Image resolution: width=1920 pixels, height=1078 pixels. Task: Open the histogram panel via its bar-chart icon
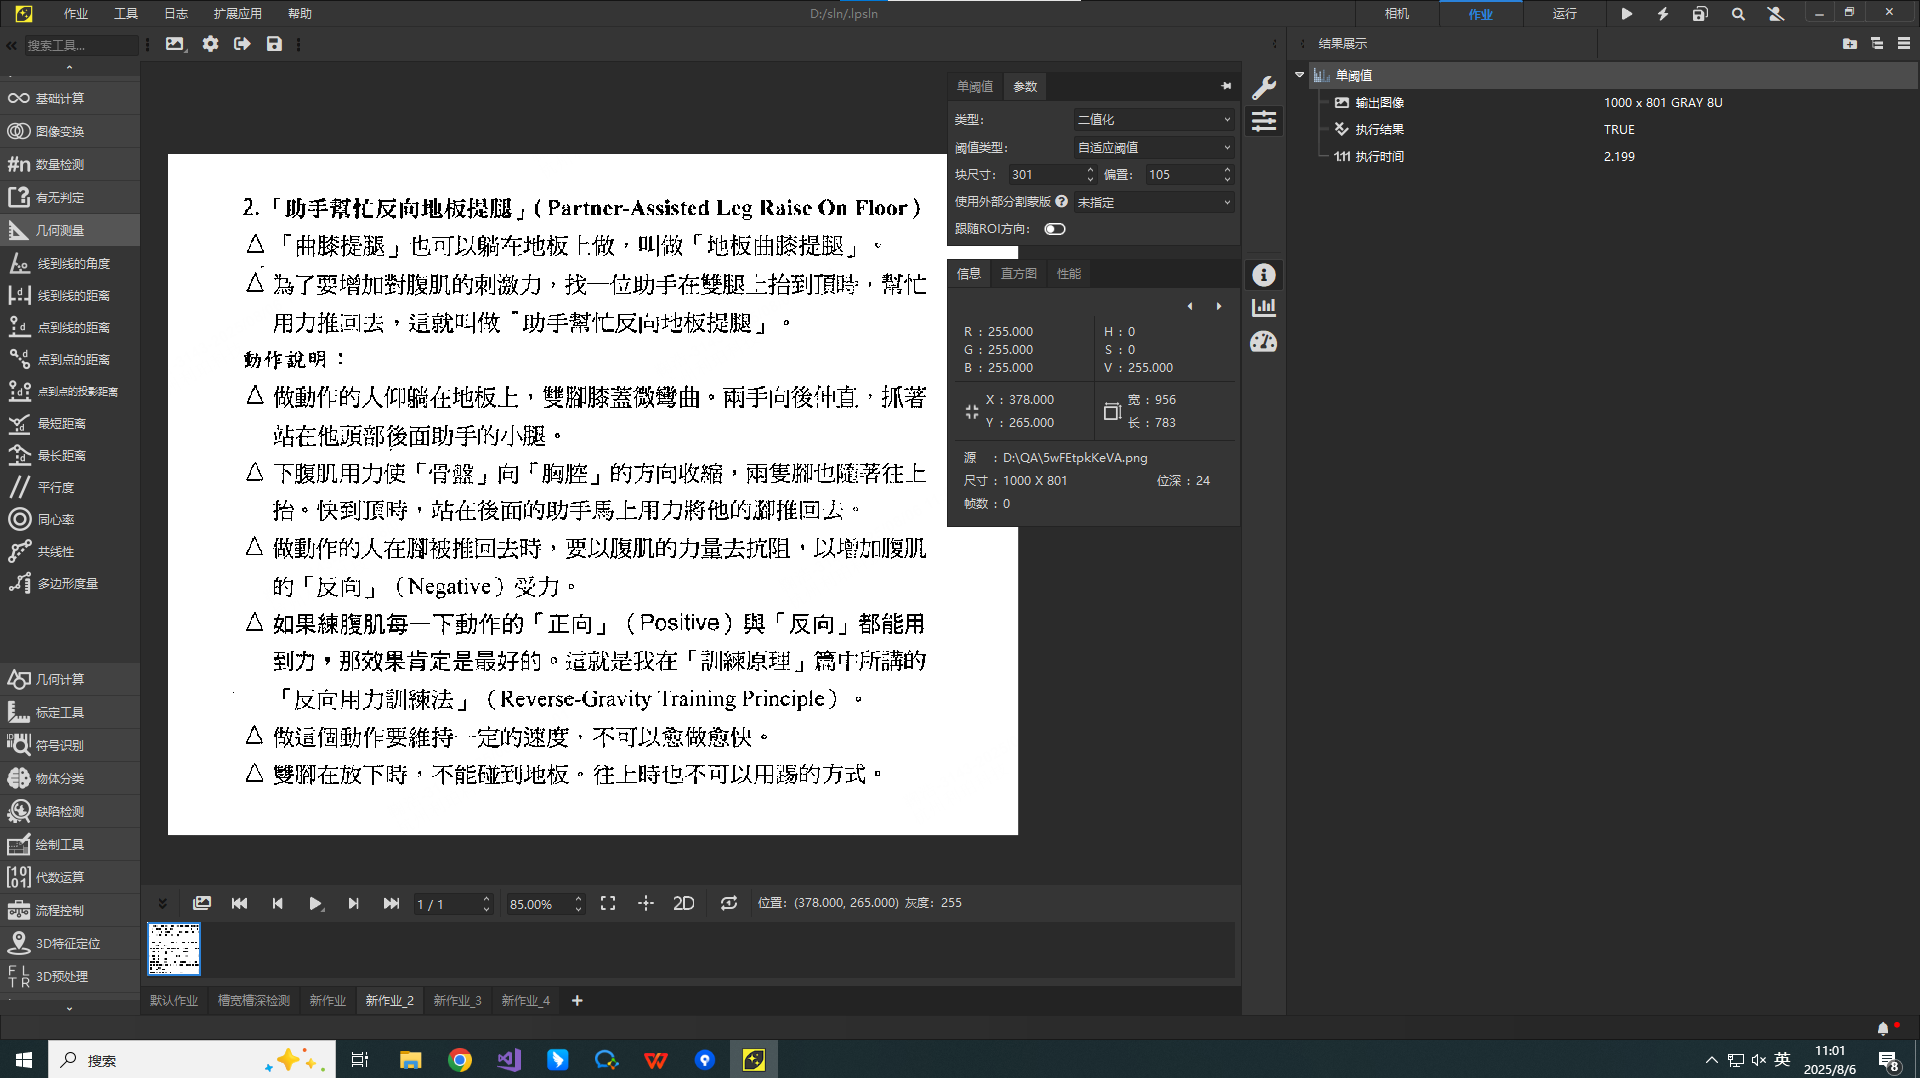point(1263,306)
